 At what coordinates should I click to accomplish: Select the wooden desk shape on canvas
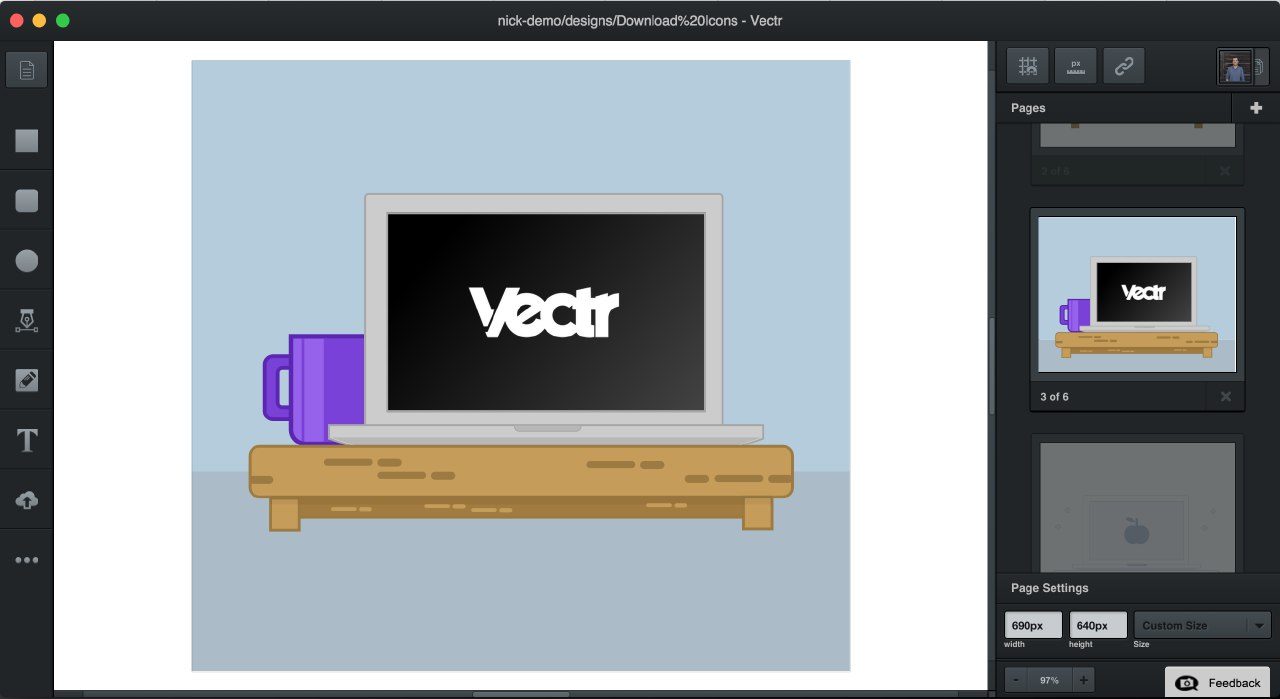(521, 487)
